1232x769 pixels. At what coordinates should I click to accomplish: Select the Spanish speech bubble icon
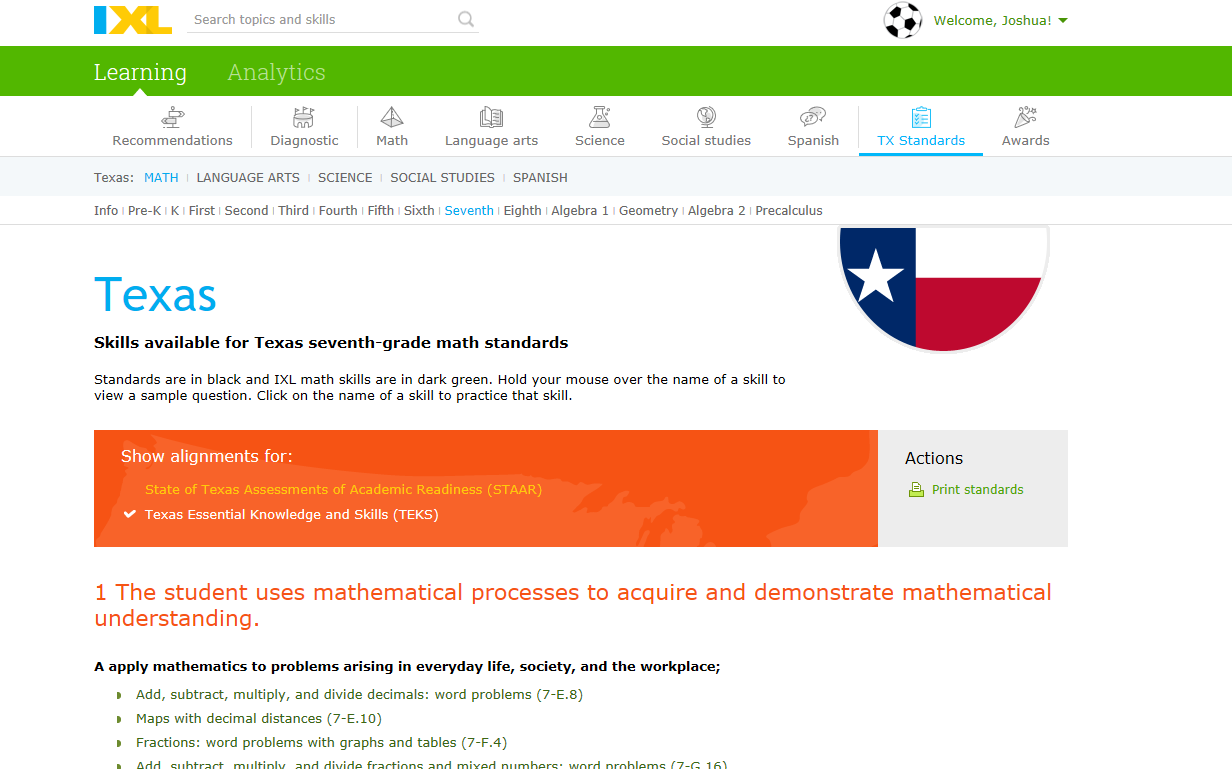pos(812,116)
